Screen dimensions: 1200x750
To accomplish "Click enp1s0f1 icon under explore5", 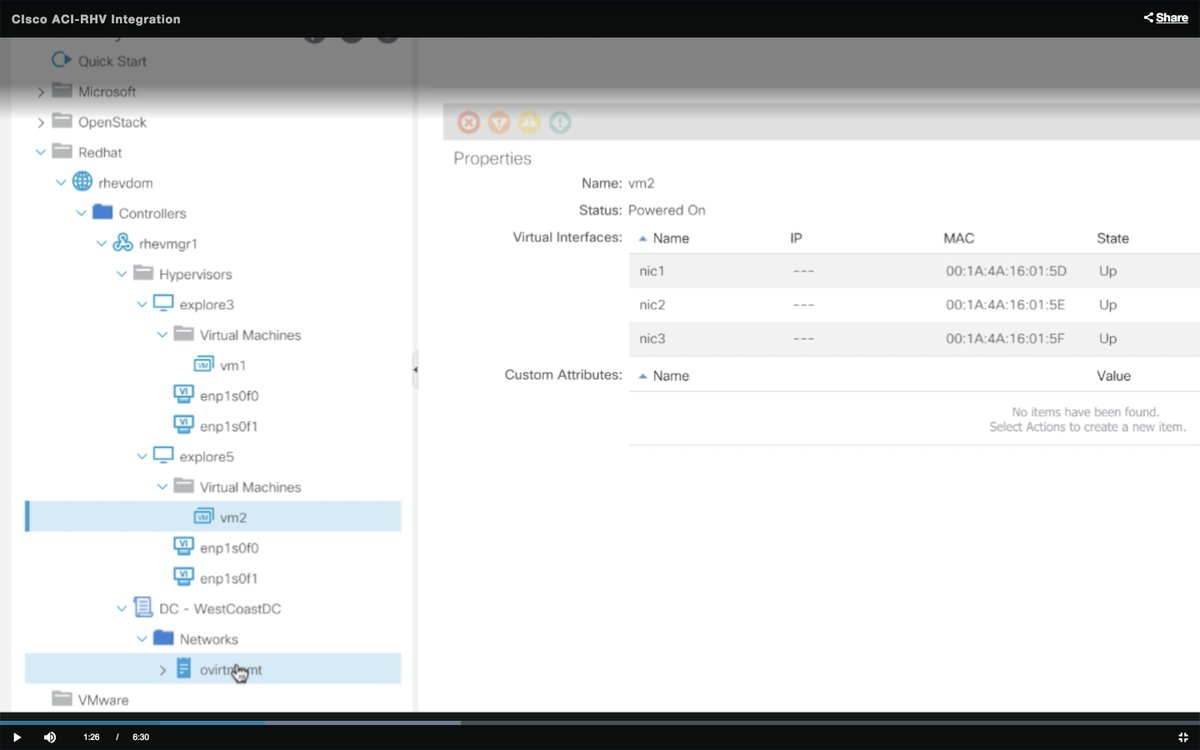I will (x=183, y=577).
